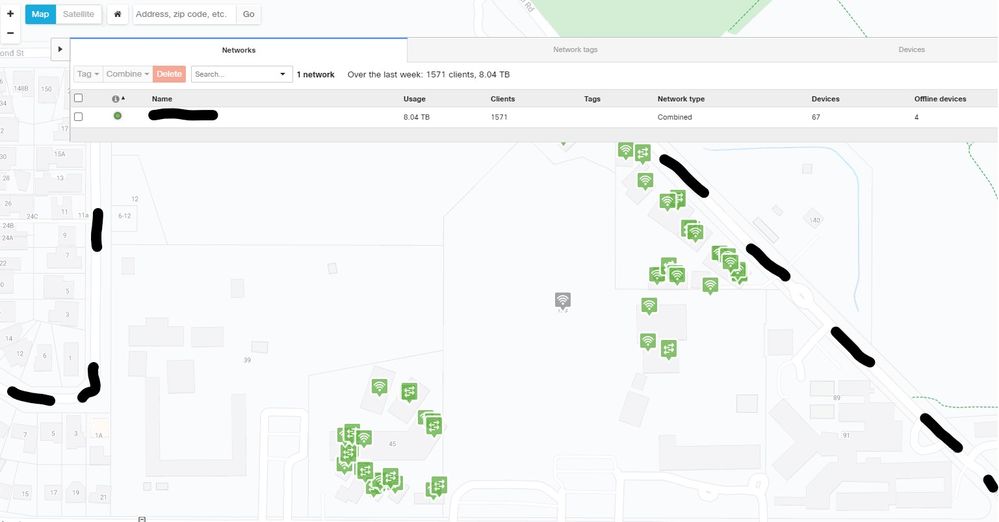
Task: Open the Tag dropdown
Action: pyautogui.click(x=87, y=74)
